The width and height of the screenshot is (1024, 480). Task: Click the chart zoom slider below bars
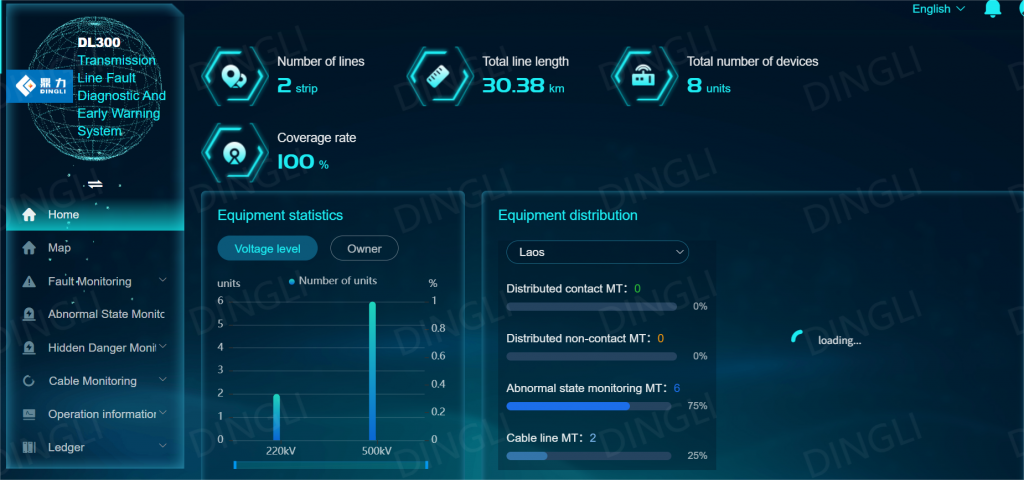(x=330, y=464)
